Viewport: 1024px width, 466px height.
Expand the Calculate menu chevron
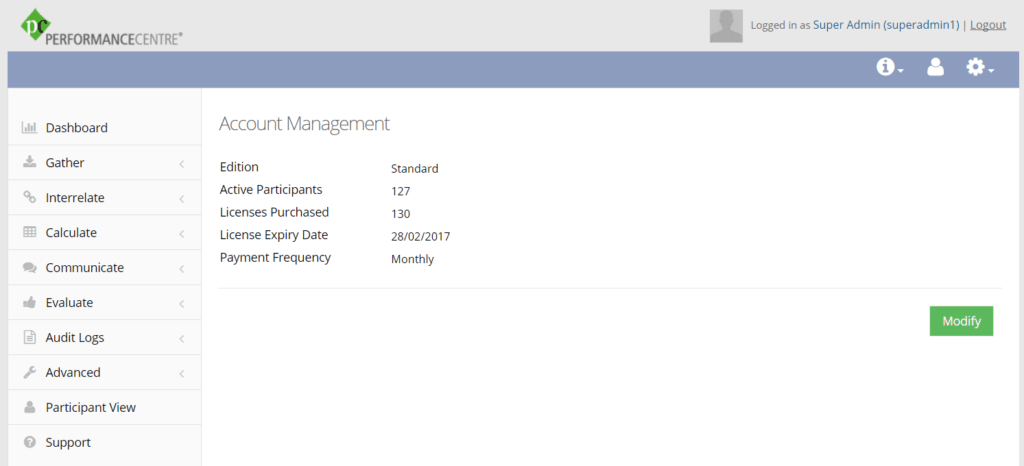182,234
